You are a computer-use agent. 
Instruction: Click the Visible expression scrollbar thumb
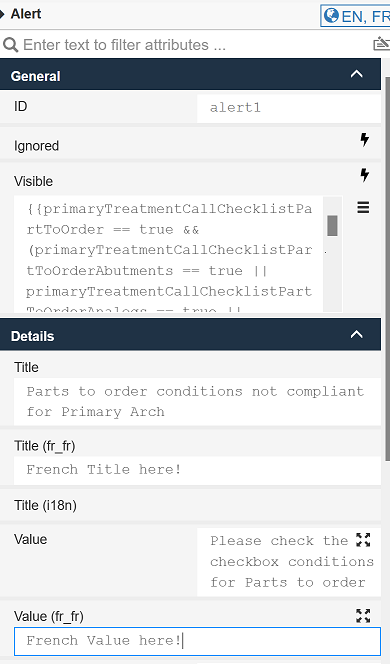[x=332, y=225]
